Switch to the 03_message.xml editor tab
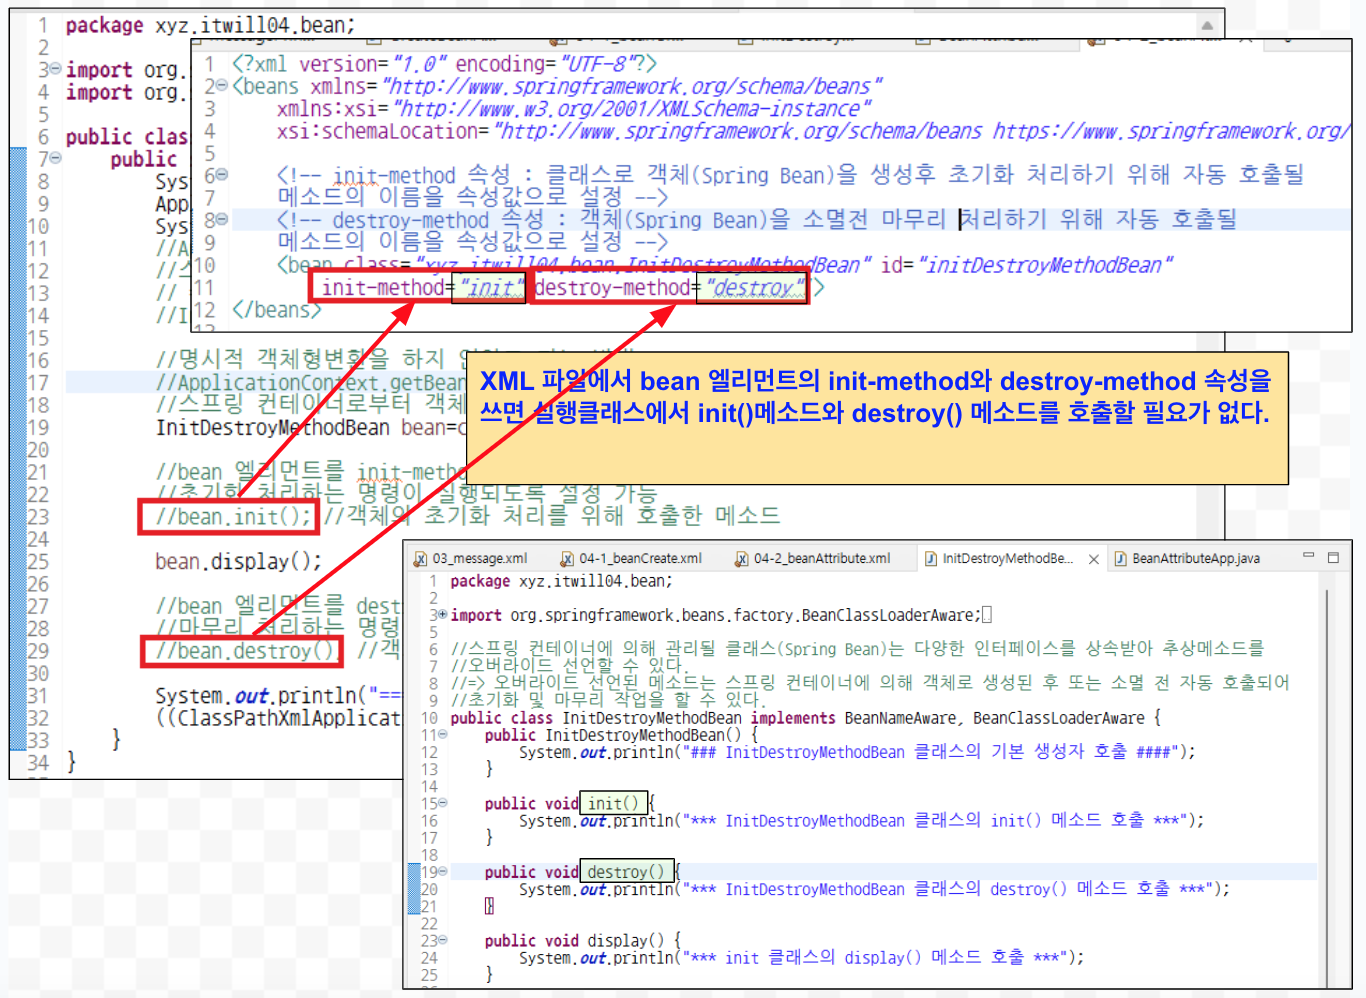 pyautogui.click(x=471, y=559)
